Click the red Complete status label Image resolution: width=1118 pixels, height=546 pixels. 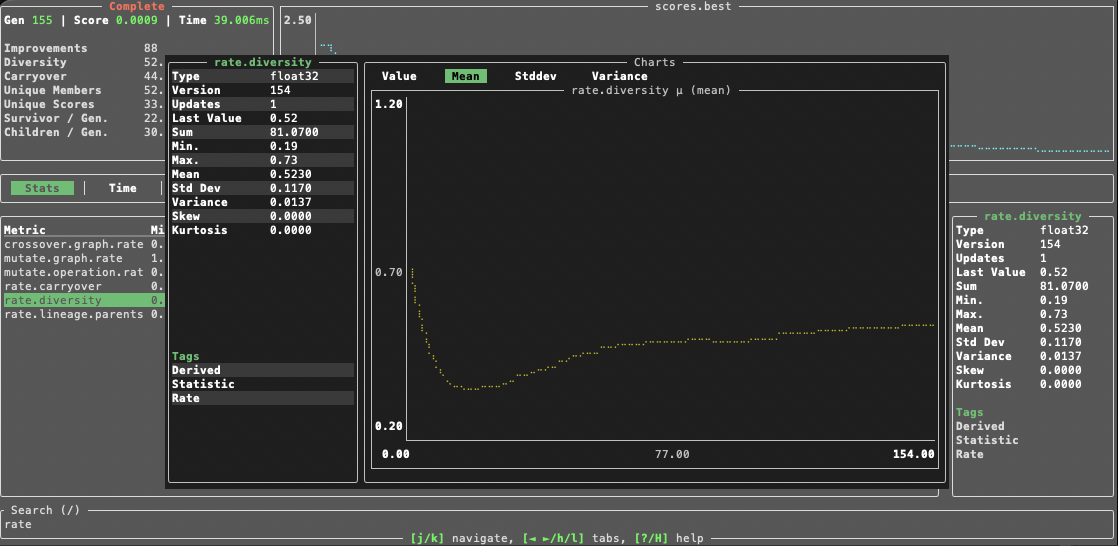137,6
